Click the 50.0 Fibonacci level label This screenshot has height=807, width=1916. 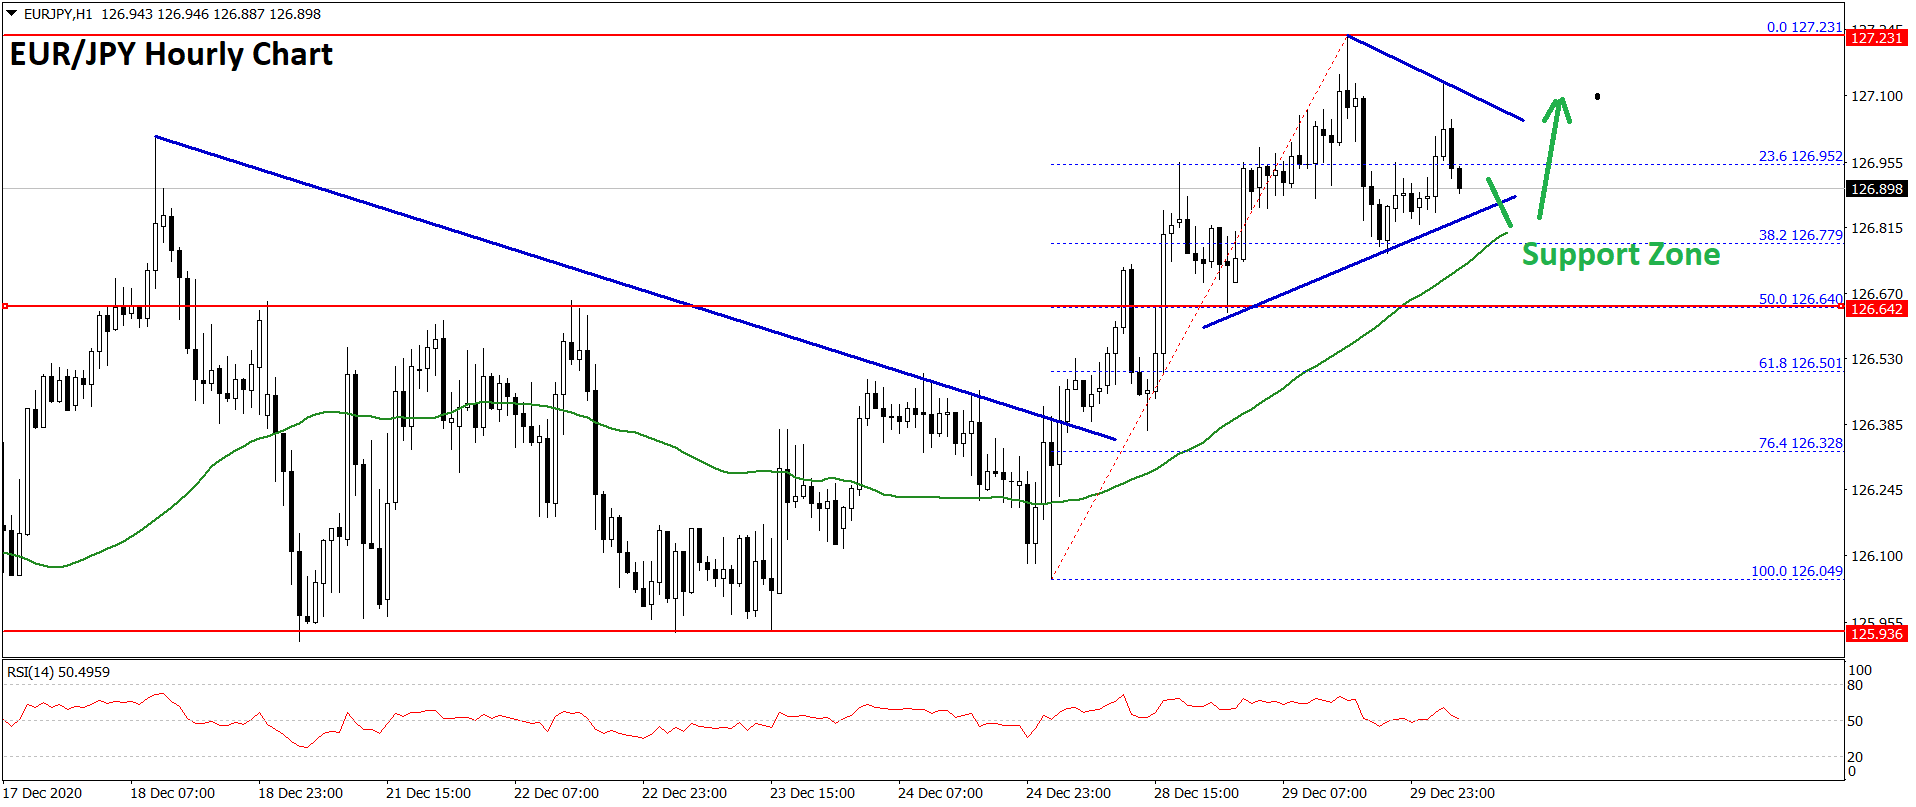(1799, 299)
